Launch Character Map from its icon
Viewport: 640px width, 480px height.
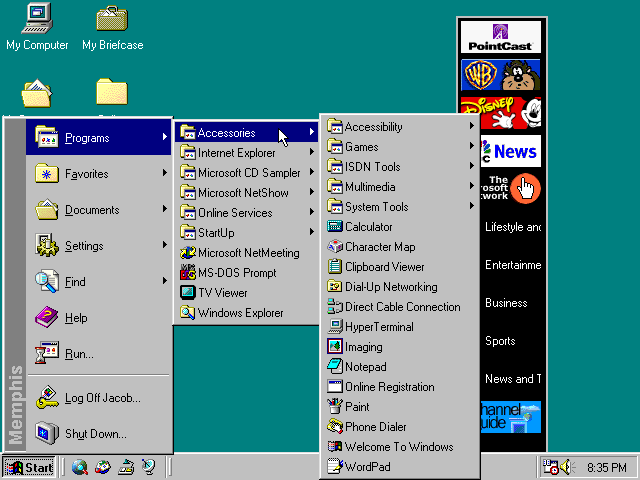pos(335,247)
